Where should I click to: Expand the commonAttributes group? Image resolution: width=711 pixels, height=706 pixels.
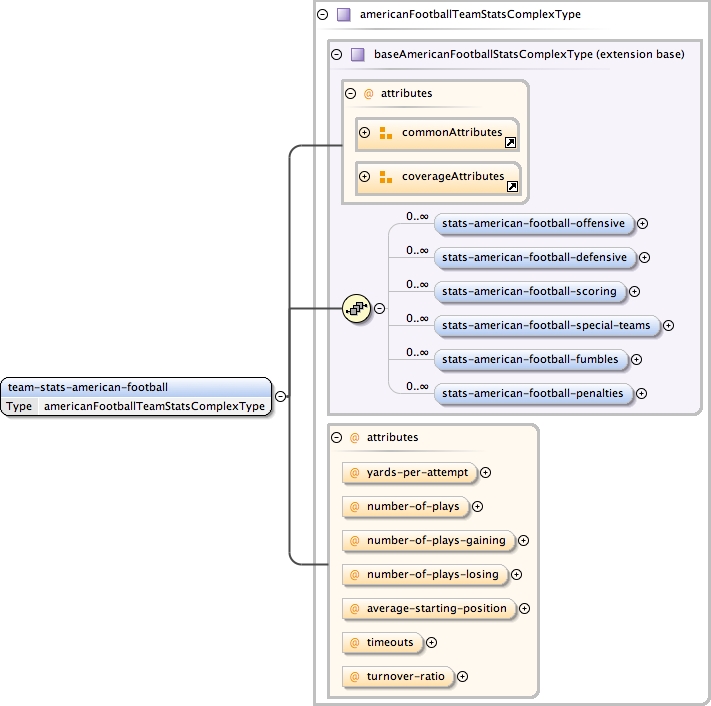[365, 133]
